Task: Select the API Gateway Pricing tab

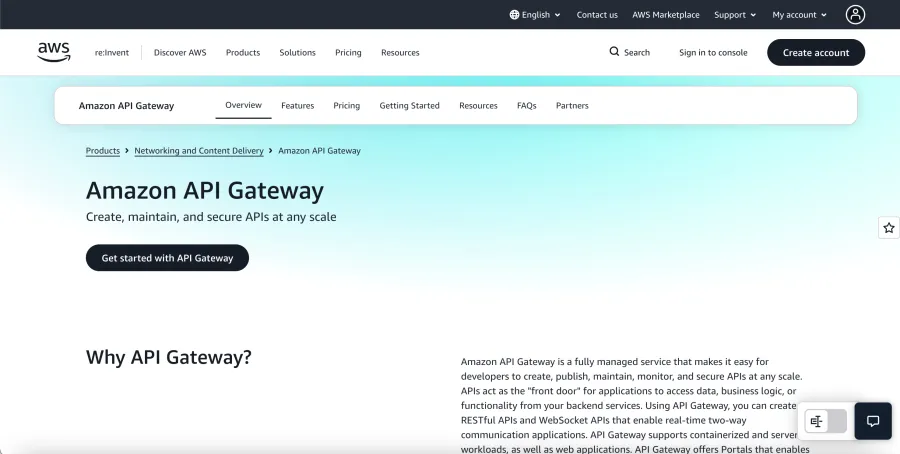Action: [347, 106]
